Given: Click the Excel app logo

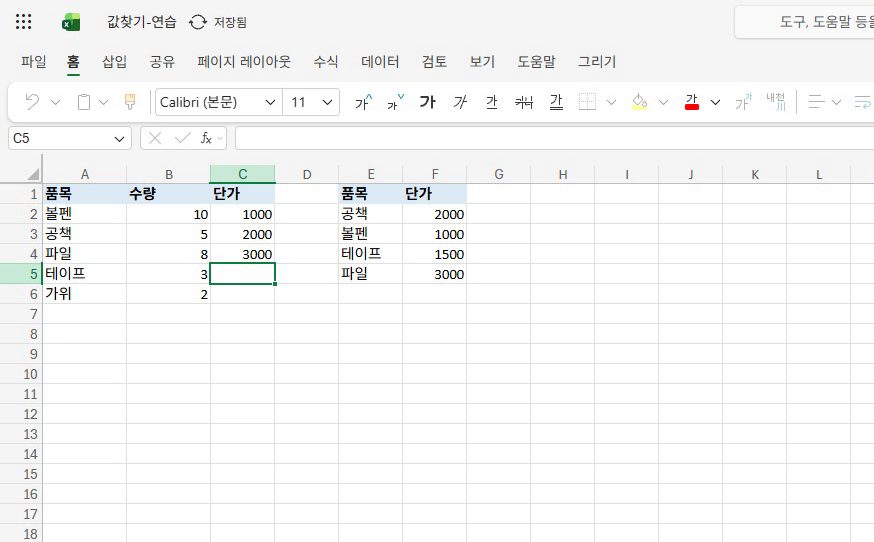Looking at the screenshot, I should [71, 22].
